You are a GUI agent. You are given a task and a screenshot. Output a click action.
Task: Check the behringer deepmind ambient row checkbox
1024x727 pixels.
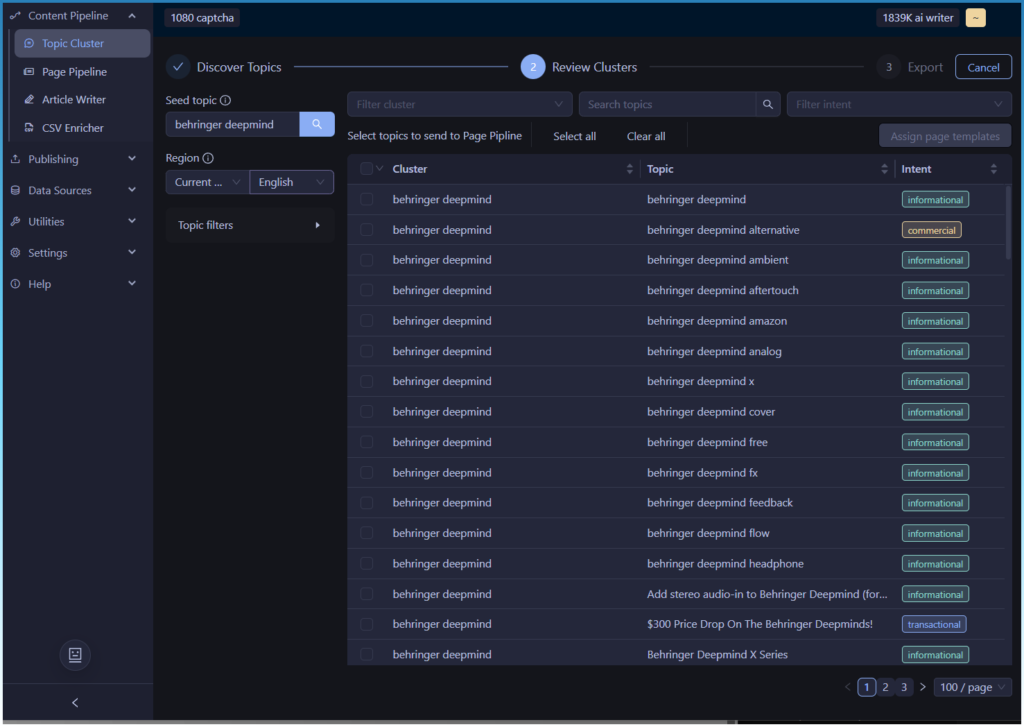click(366, 260)
